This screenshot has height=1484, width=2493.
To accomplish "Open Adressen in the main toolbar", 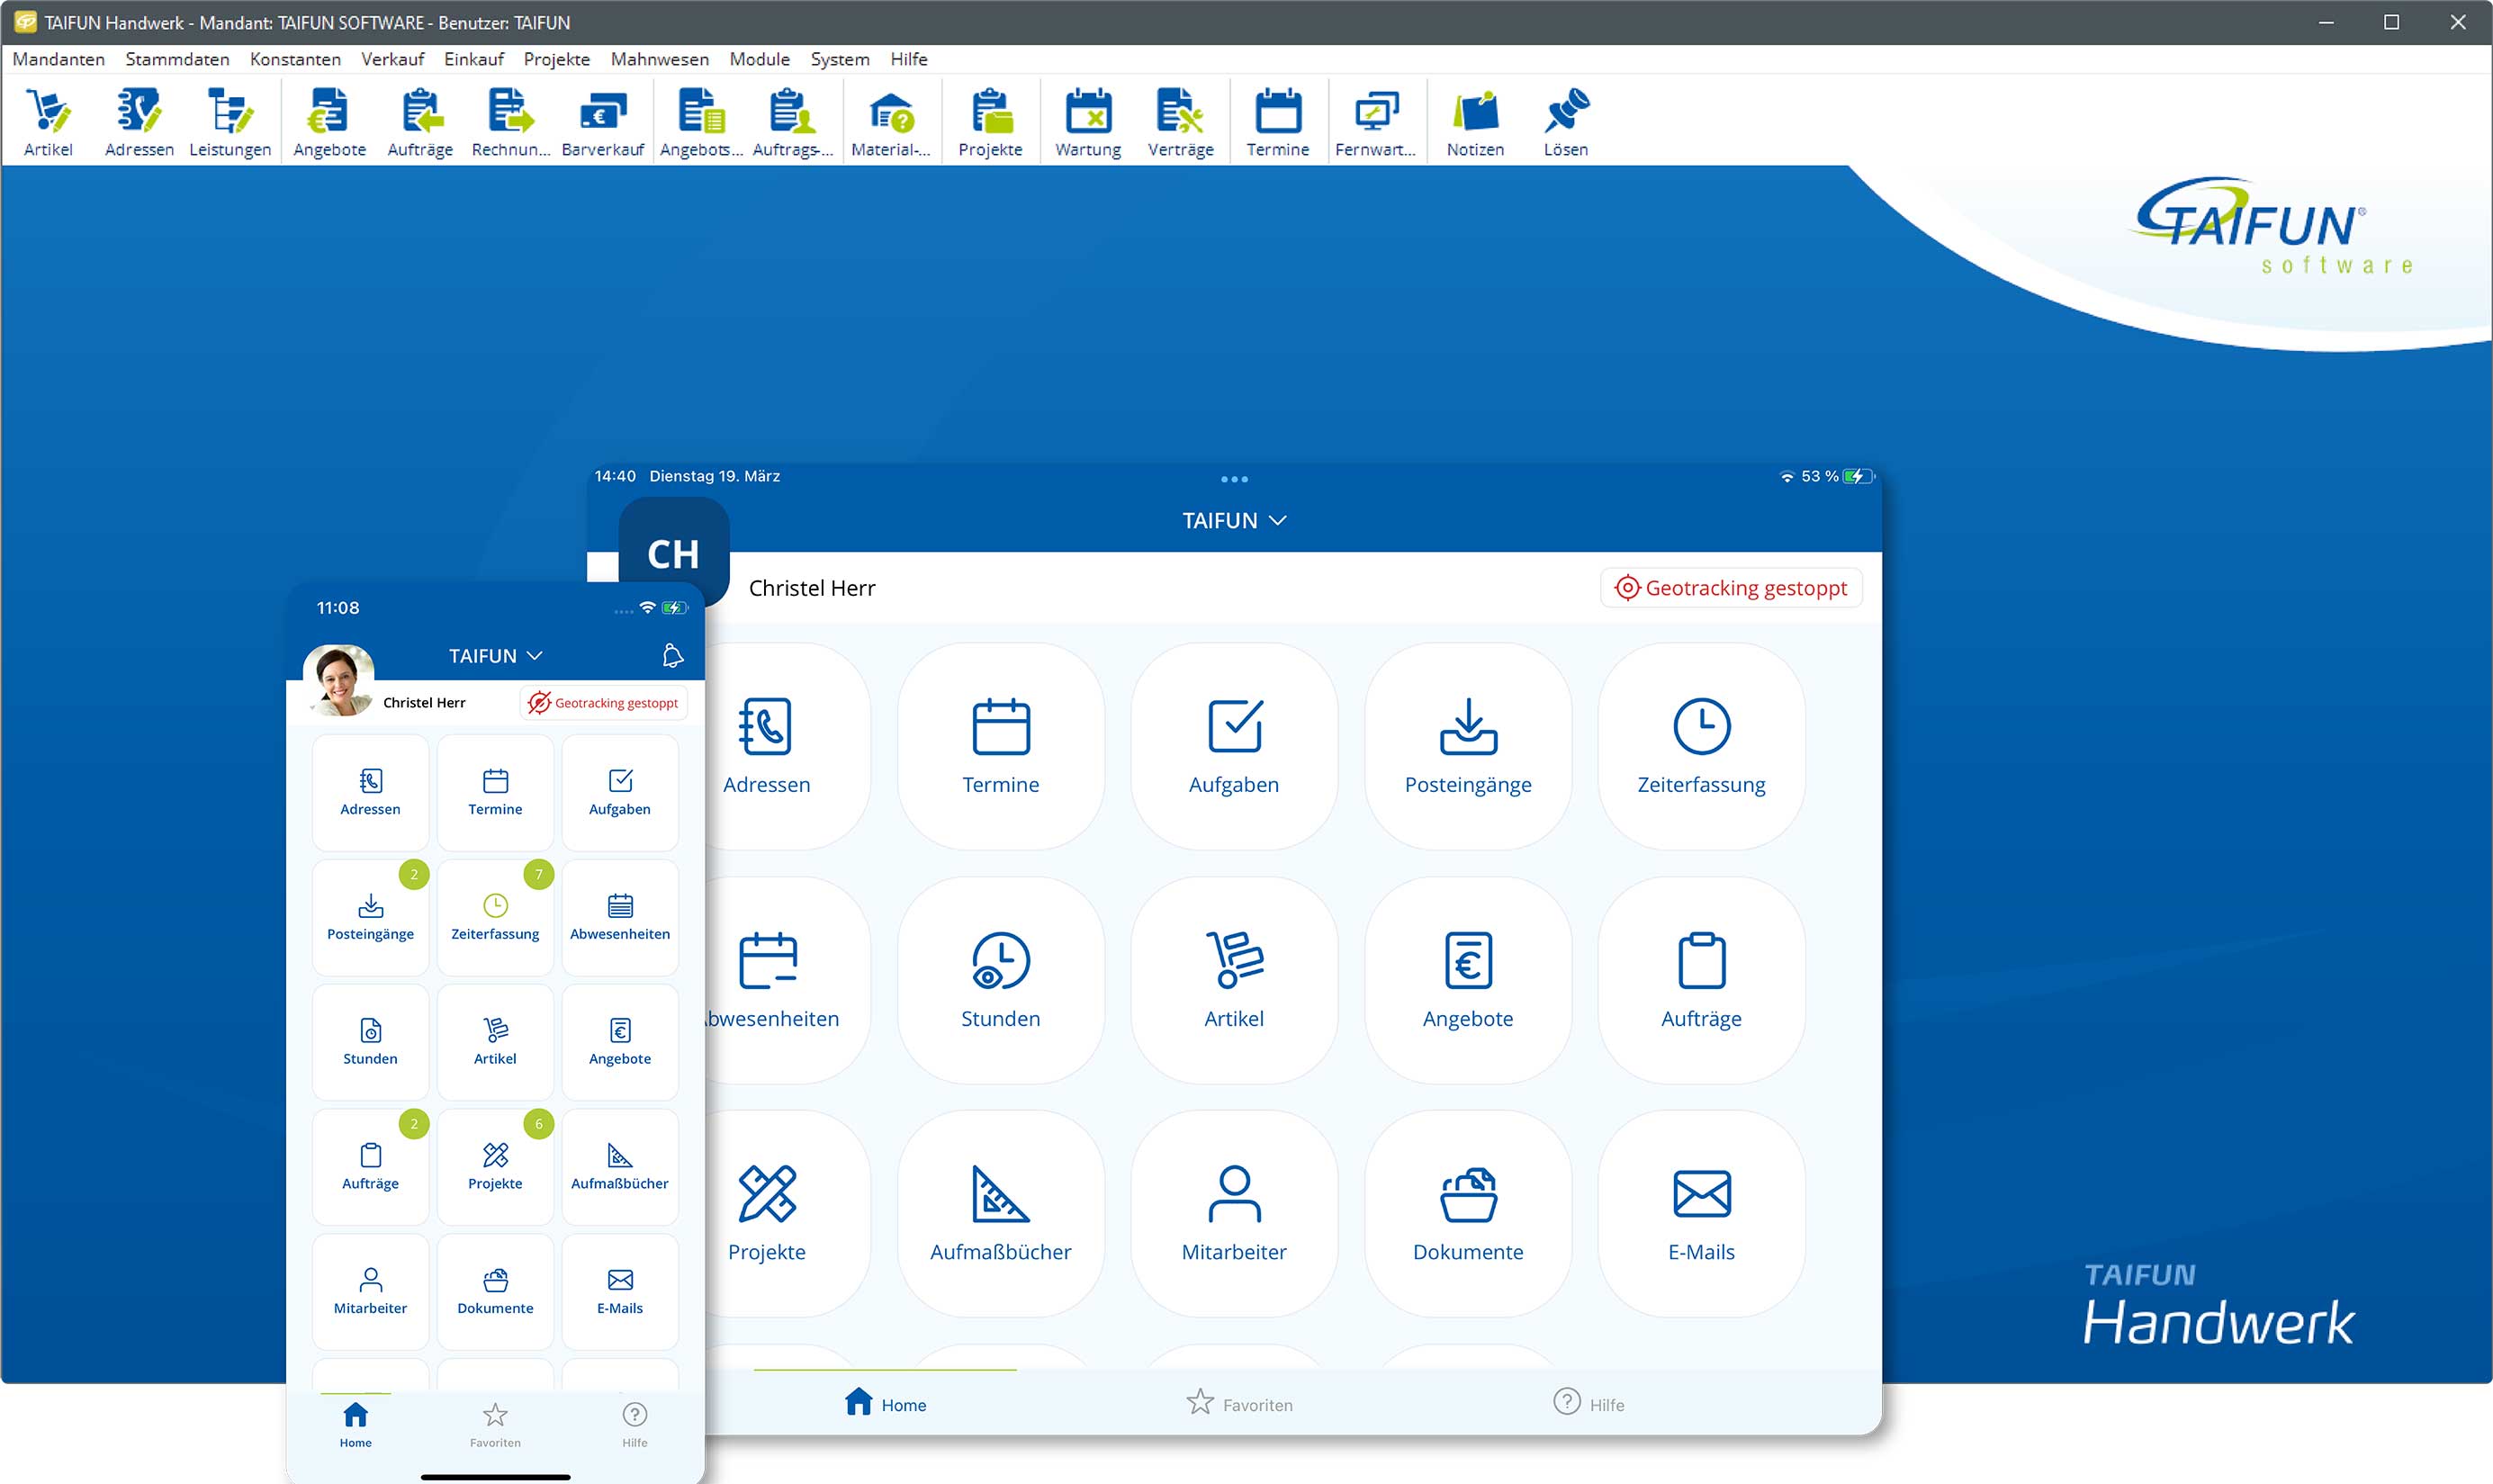I will tap(139, 121).
